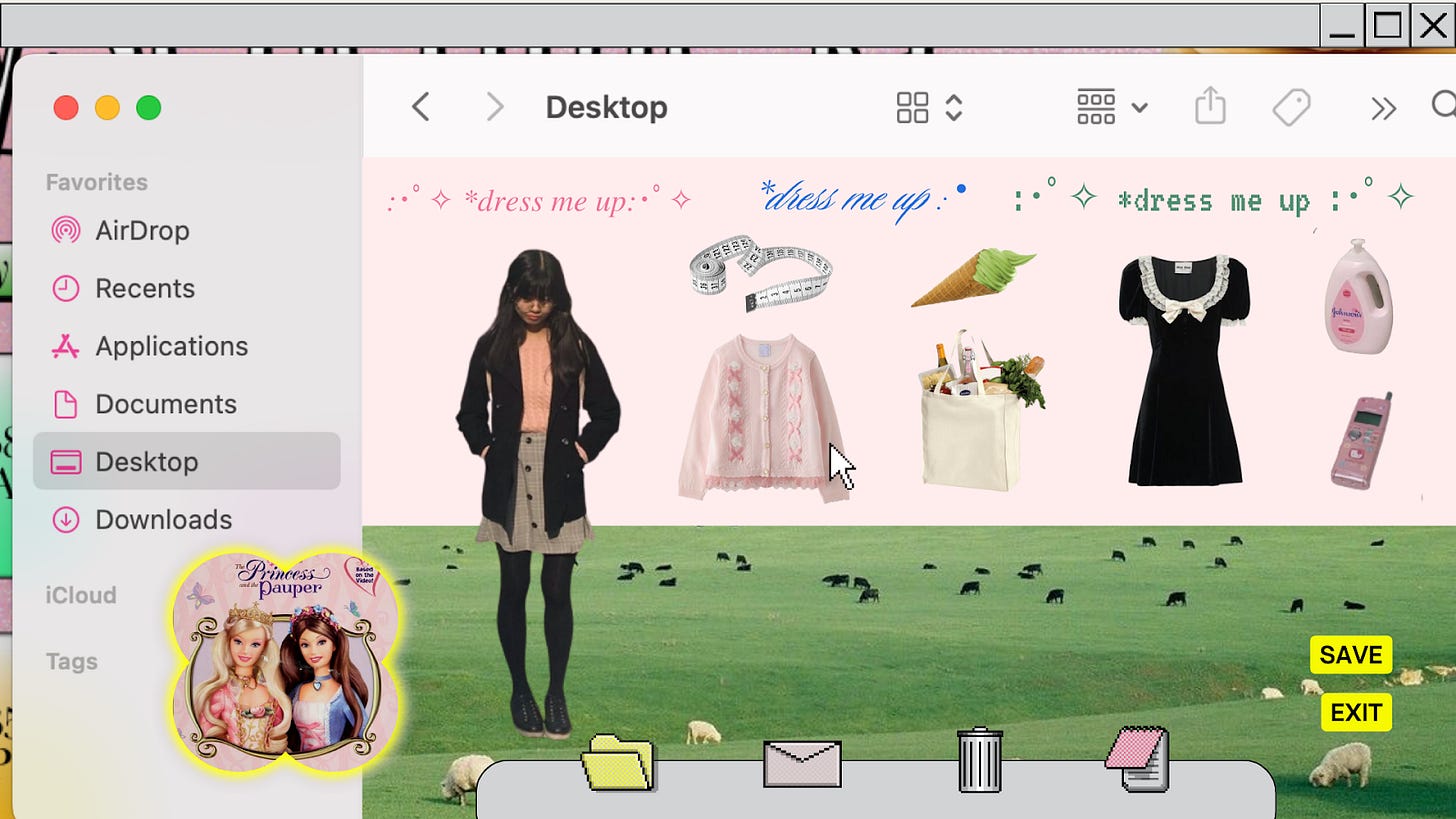Click the iCloud section header

80,595
